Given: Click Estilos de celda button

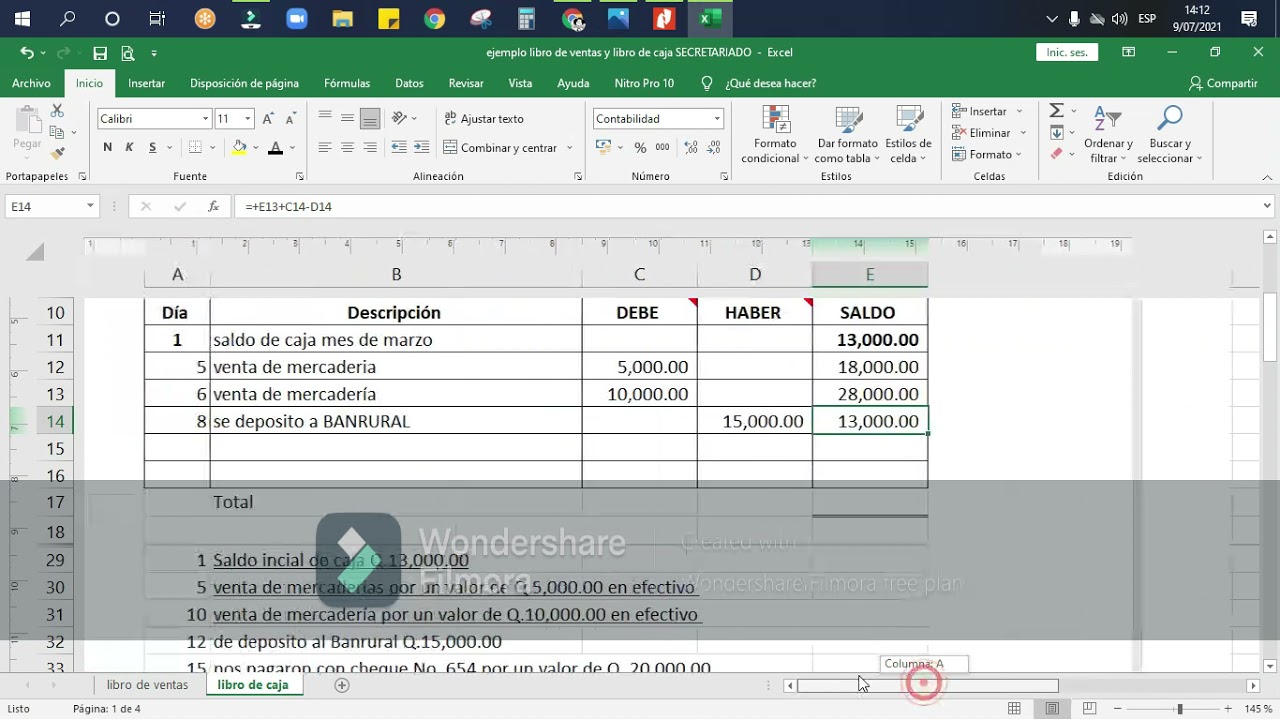Looking at the screenshot, I should [x=908, y=135].
